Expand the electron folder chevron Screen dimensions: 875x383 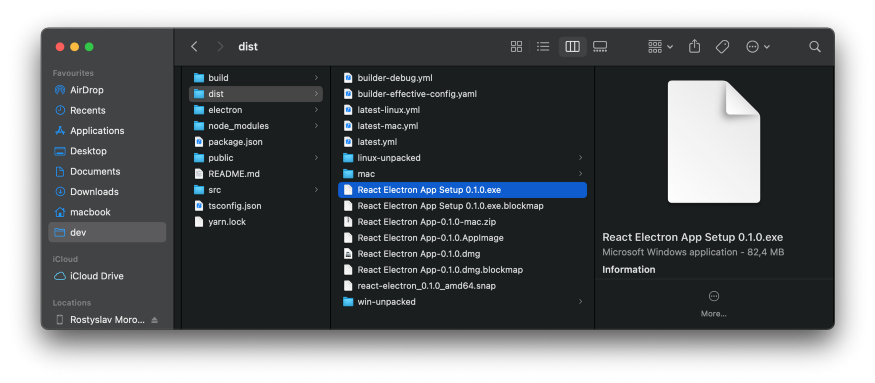coord(316,110)
